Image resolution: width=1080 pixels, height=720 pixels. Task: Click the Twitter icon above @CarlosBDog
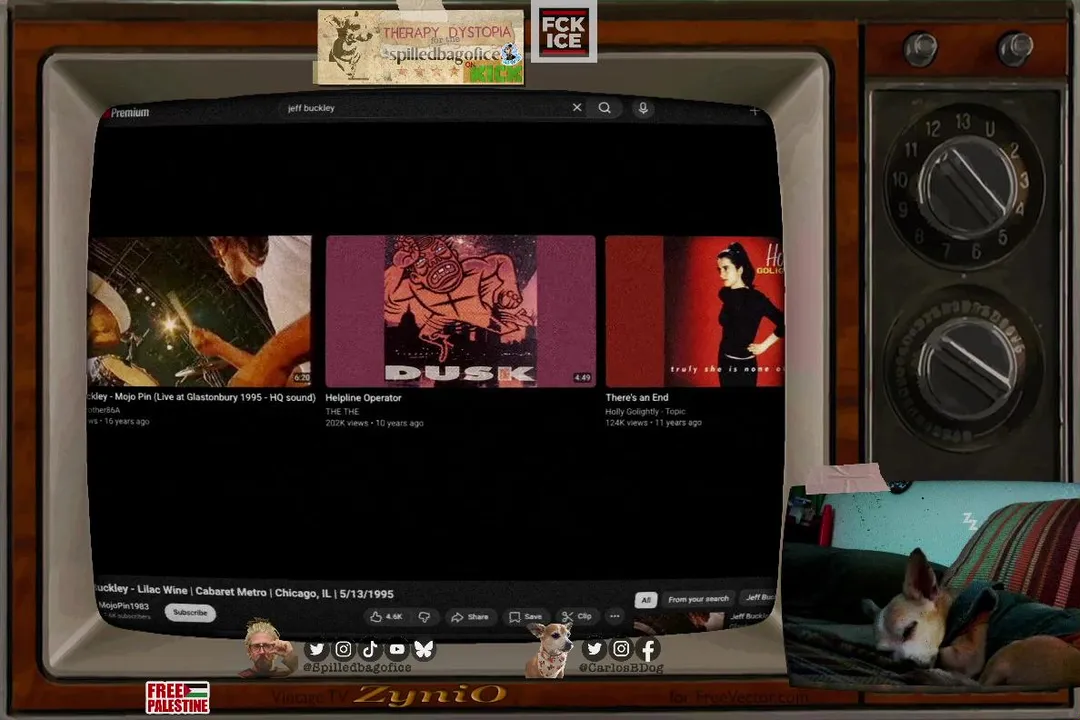594,649
